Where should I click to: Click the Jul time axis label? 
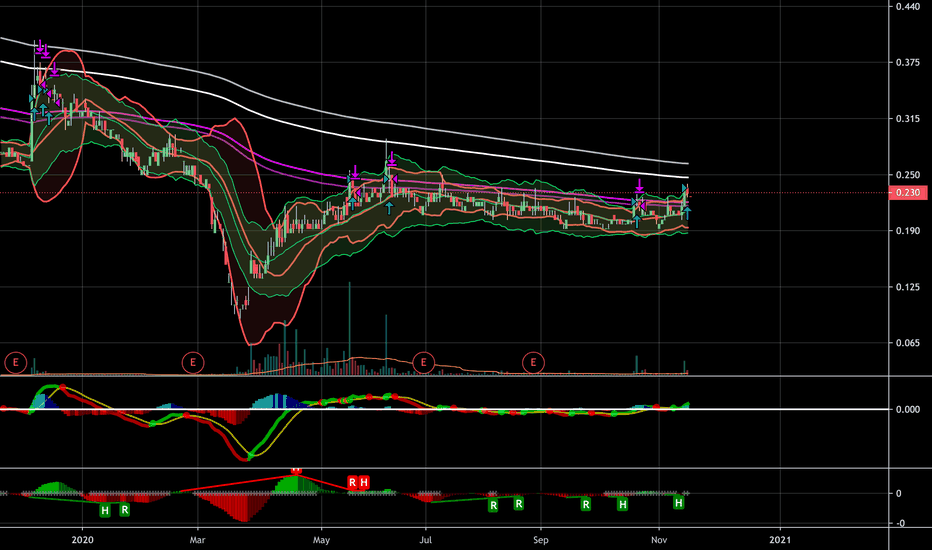(425, 540)
